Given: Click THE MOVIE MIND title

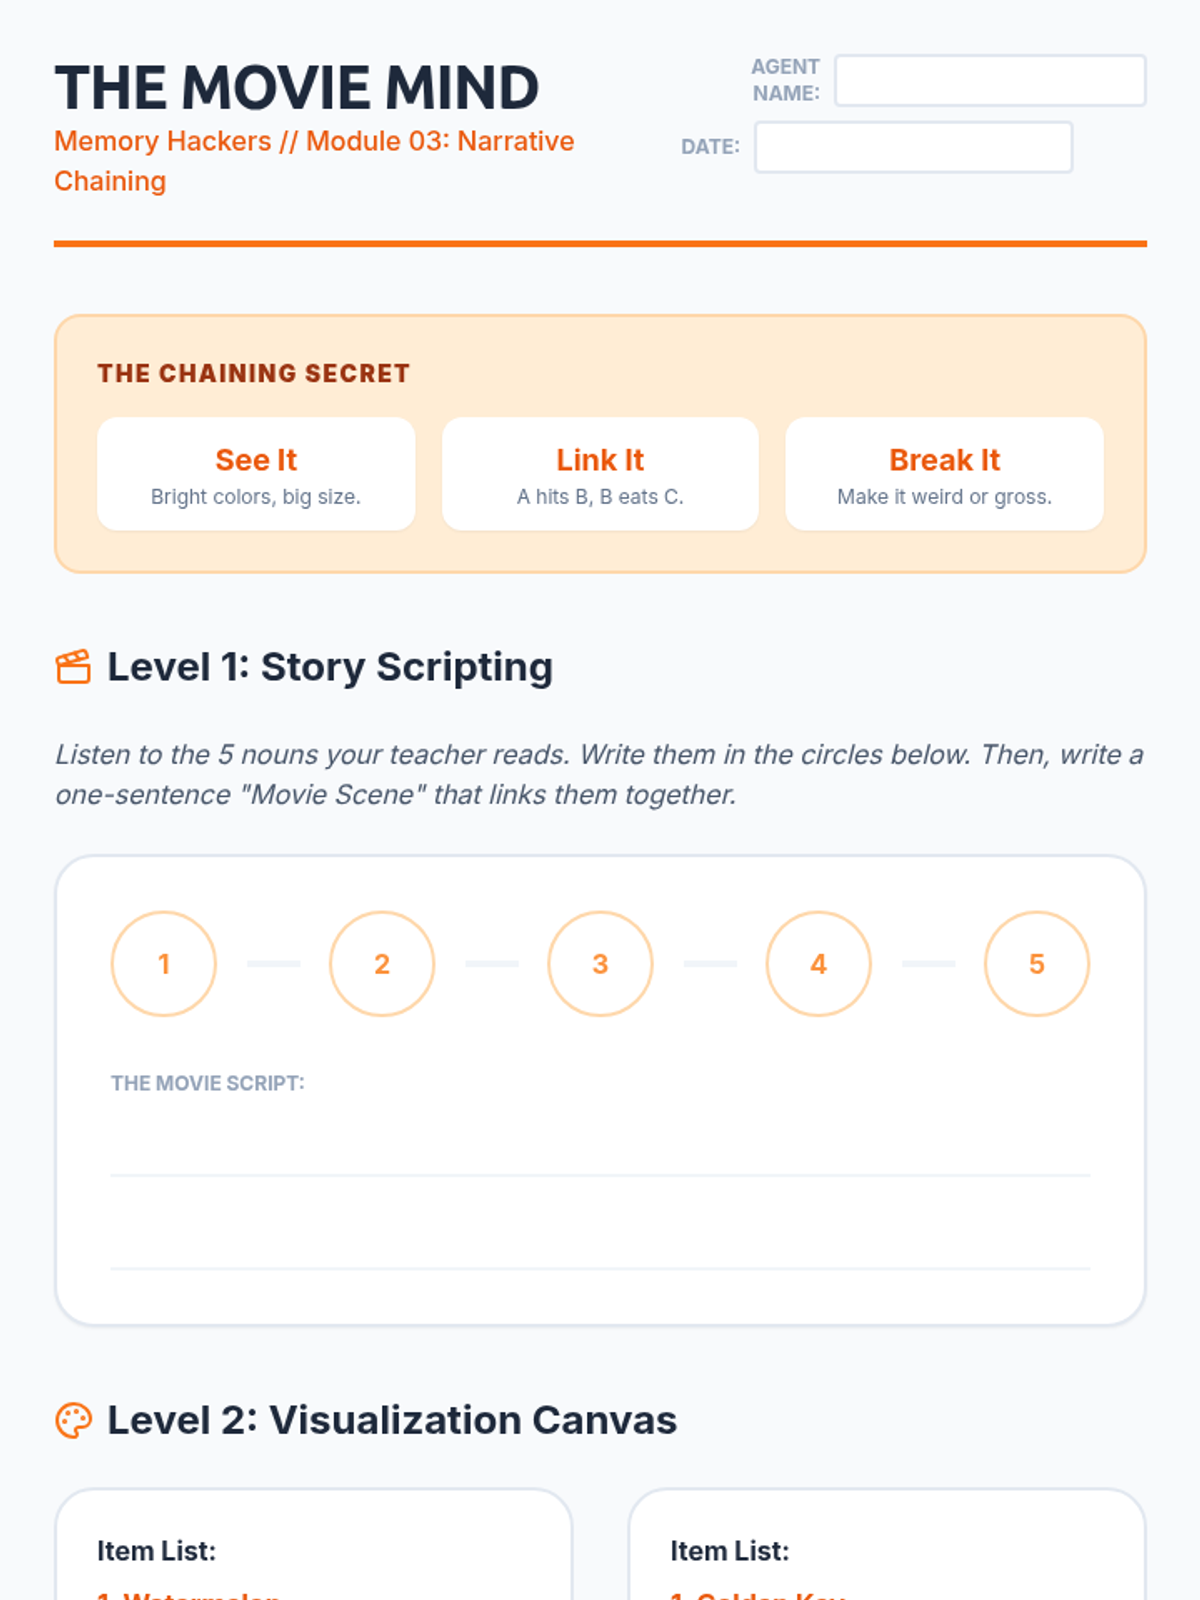Looking at the screenshot, I should click(x=297, y=87).
